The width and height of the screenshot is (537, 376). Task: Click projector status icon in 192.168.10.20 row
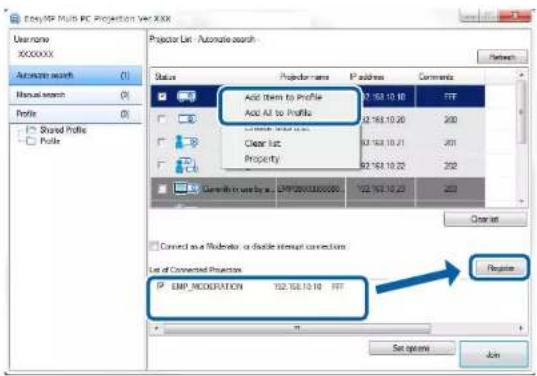click(x=187, y=119)
